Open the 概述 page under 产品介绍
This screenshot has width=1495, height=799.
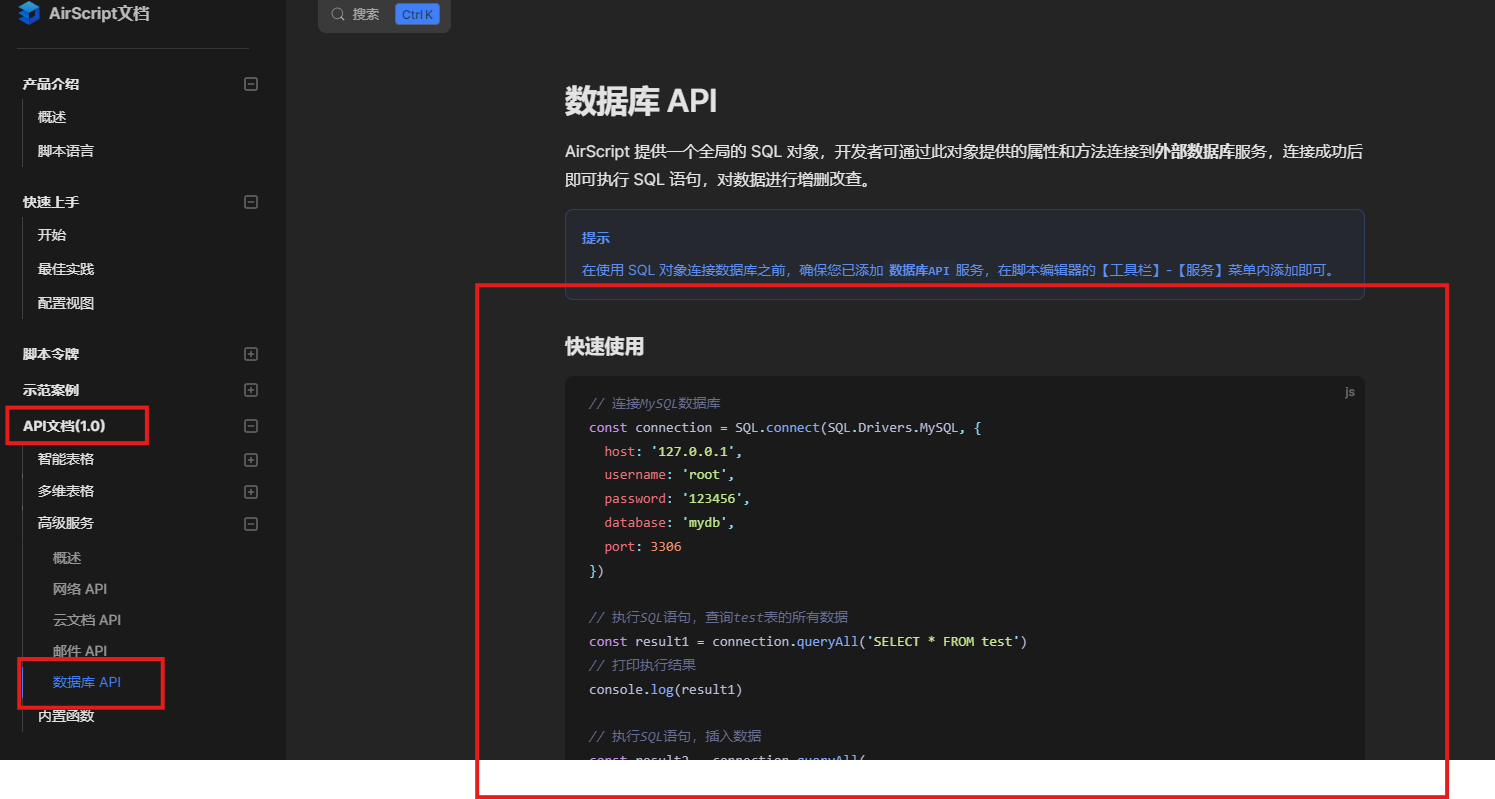click(x=52, y=117)
